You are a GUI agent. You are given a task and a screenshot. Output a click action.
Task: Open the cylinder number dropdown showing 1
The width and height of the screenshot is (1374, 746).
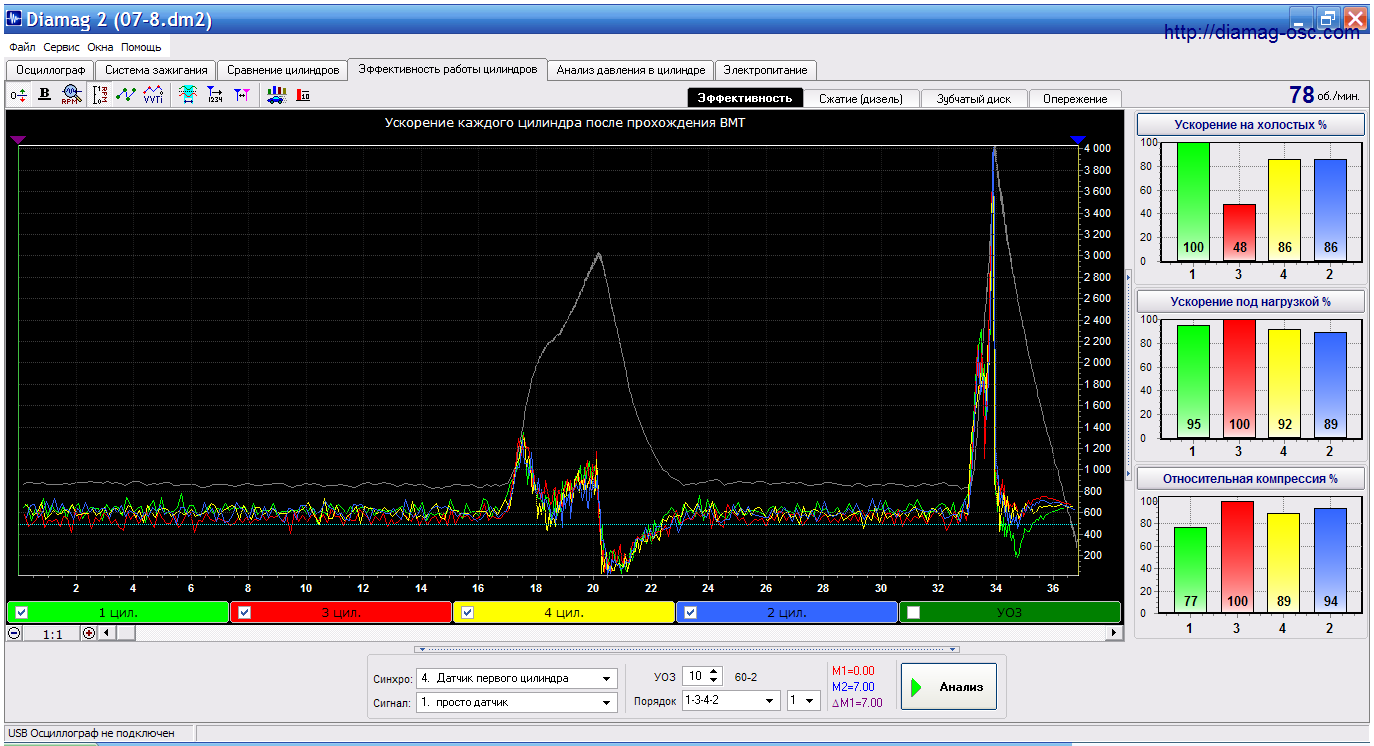click(804, 700)
